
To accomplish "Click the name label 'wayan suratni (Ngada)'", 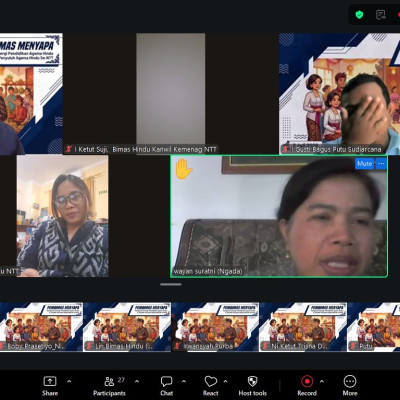I will [208, 271].
